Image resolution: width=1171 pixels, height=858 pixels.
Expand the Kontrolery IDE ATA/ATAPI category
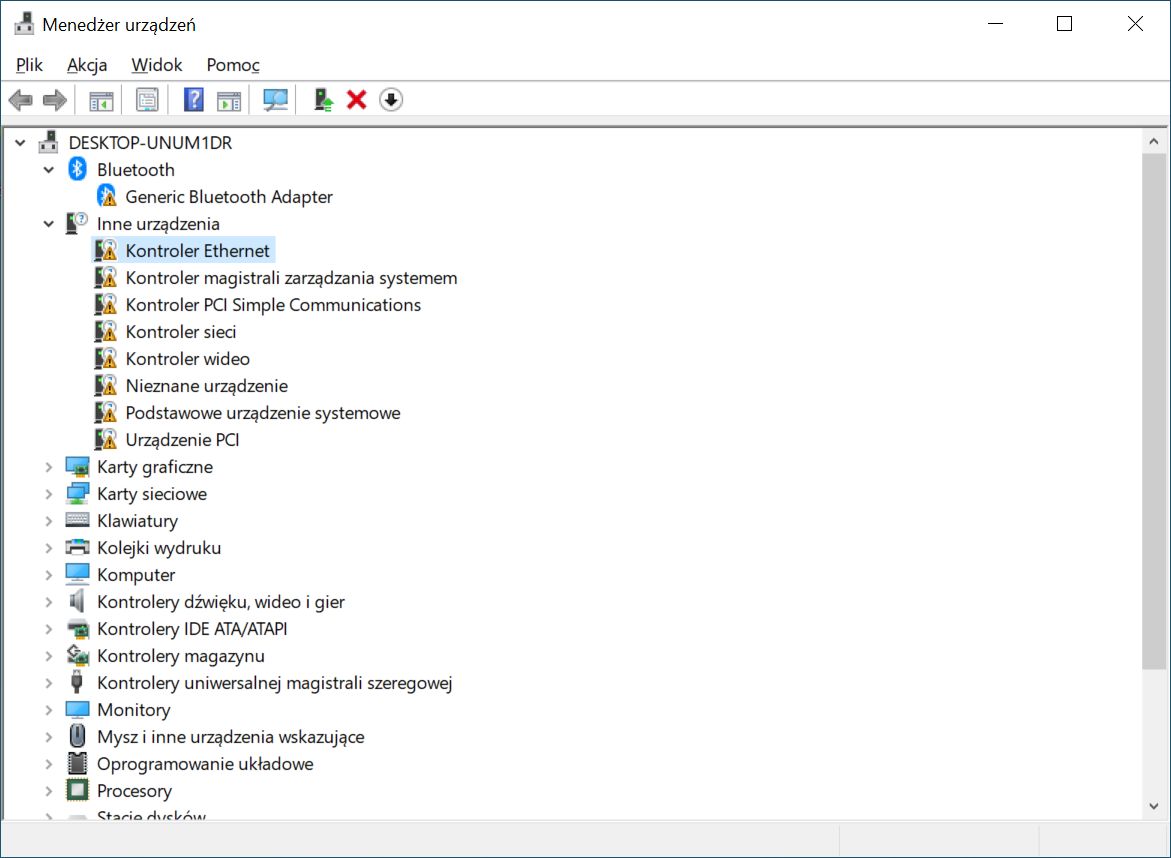tap(49, 629)
